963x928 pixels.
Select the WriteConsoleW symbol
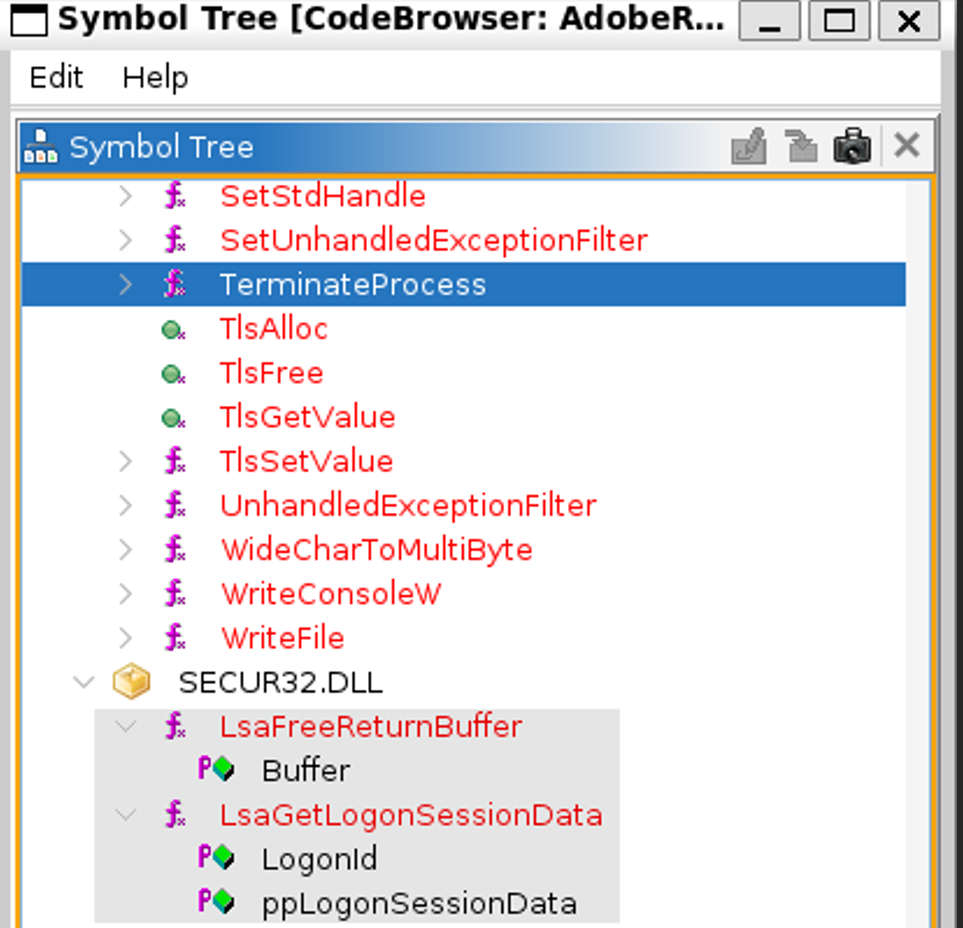(x=330, y=594)
